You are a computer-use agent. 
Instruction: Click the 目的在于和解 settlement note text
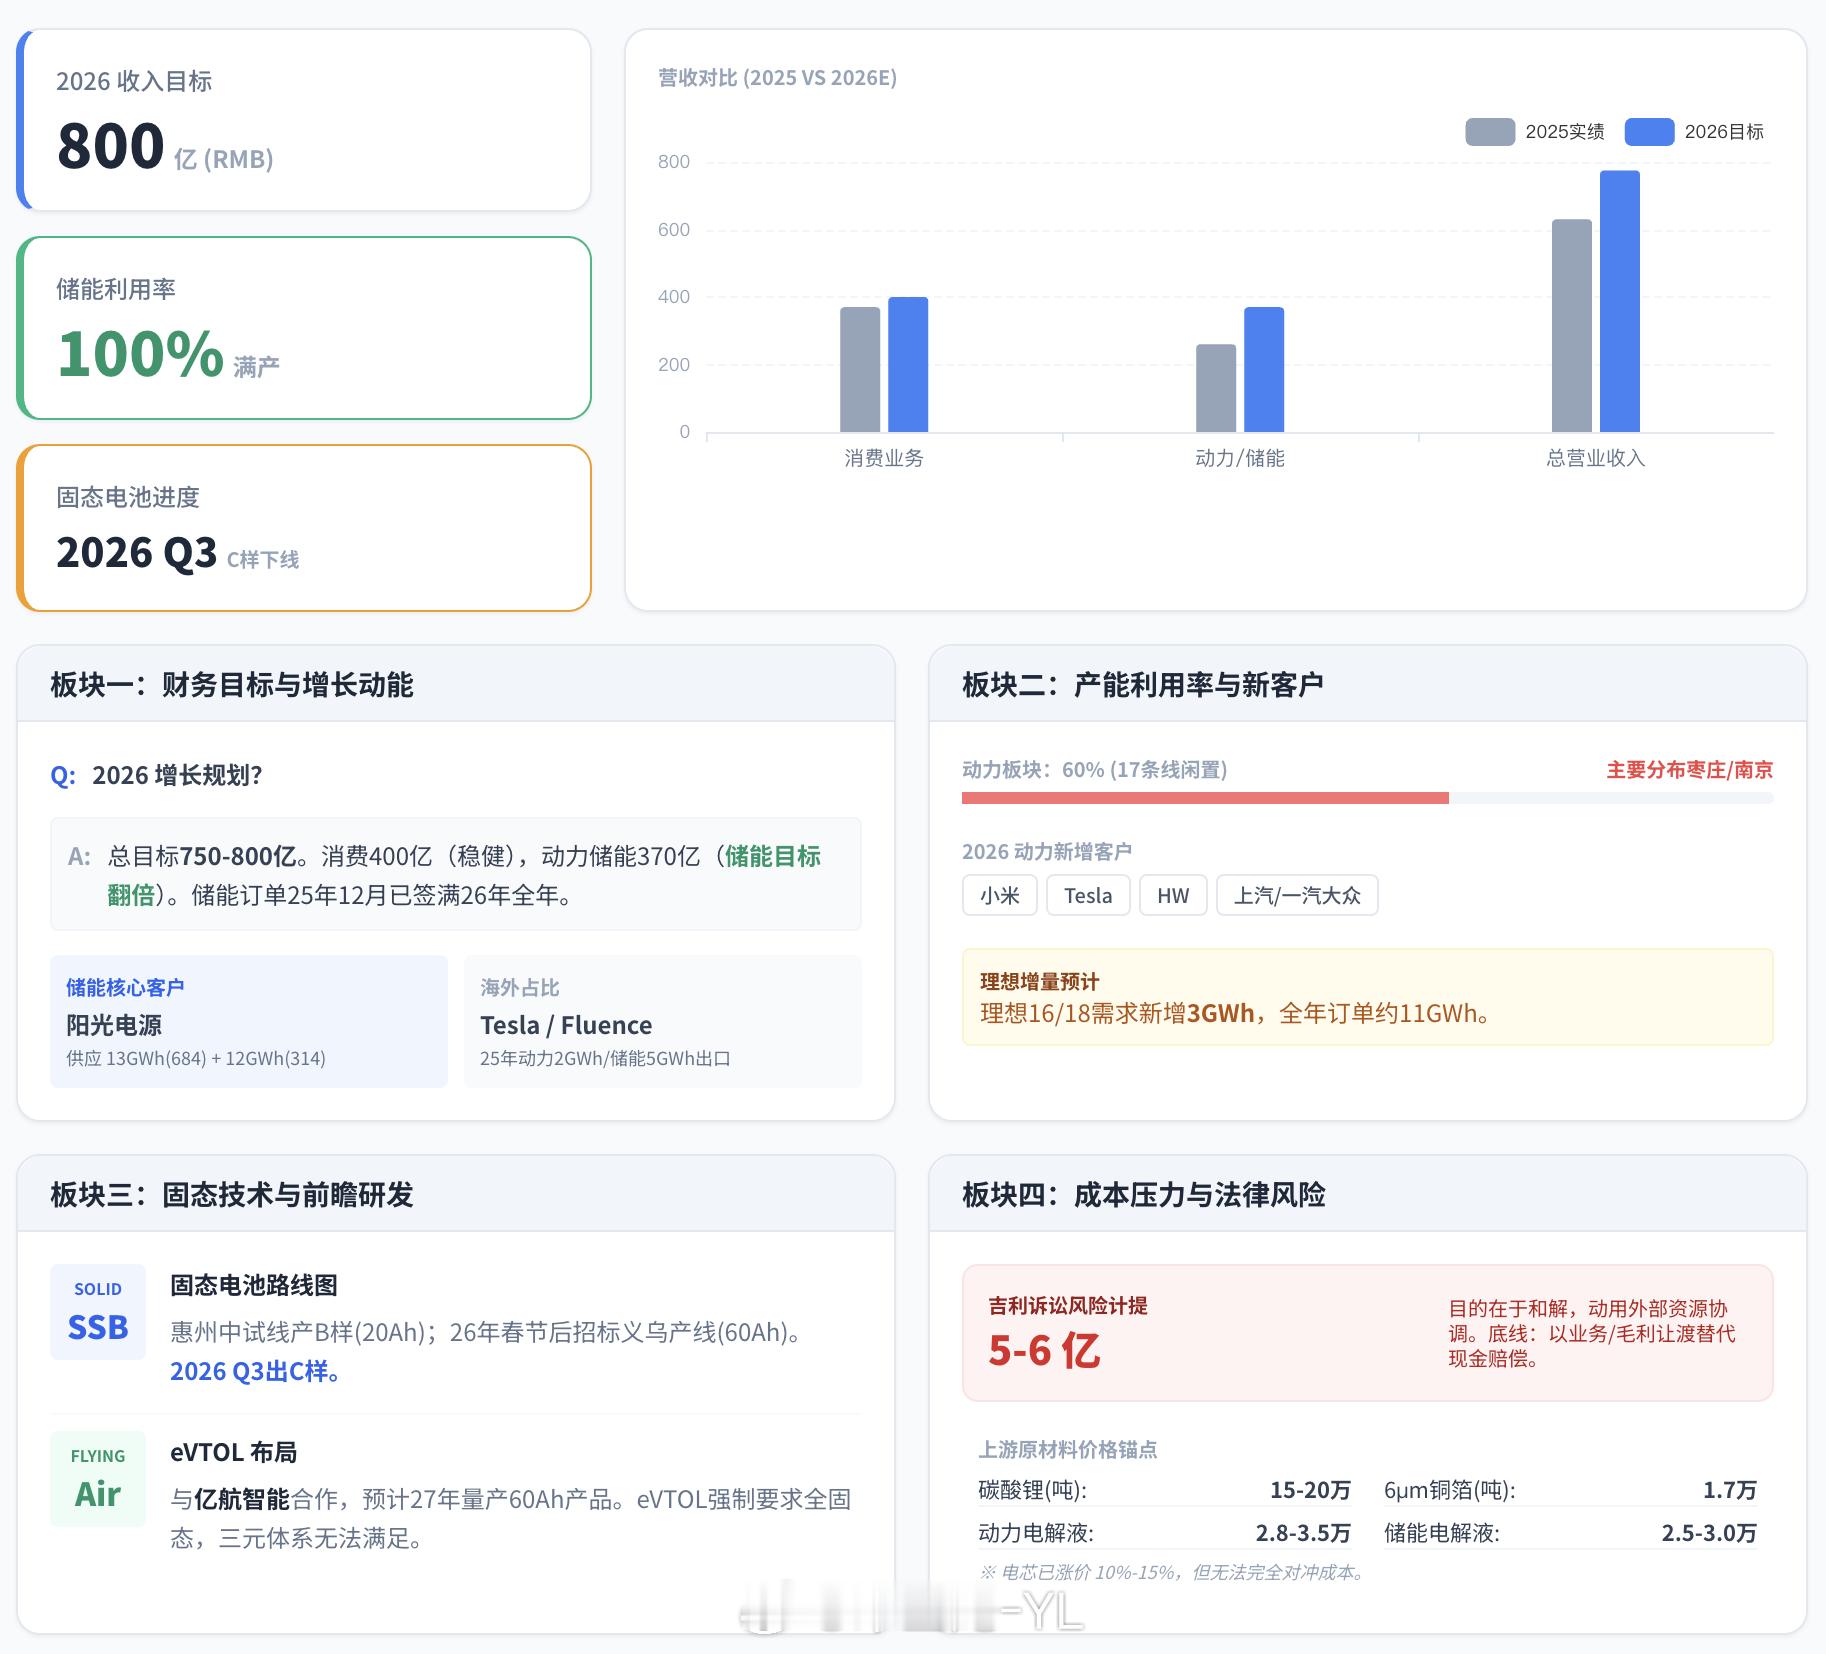[1592, 1334]
